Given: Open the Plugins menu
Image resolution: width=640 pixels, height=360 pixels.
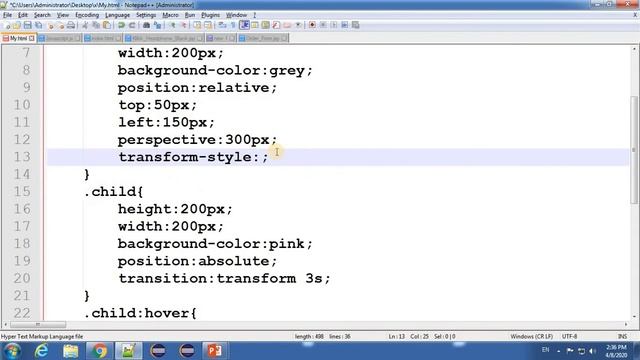Looking at the screenshot, I should click(210, 15).
